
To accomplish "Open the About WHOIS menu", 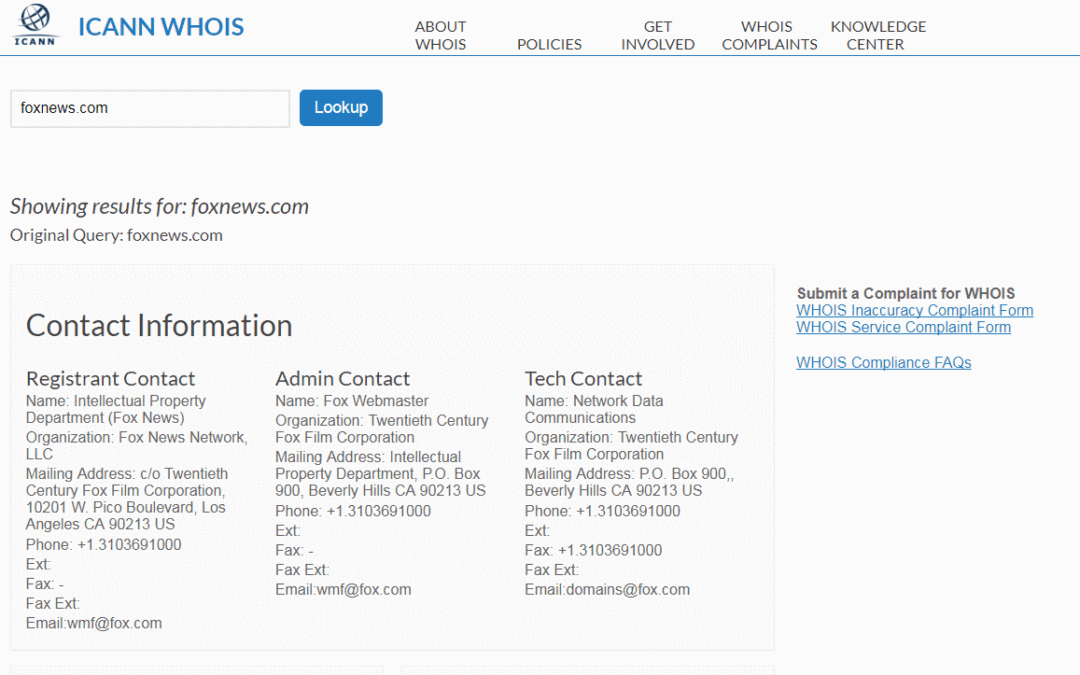I will click(x=441, y=35).
